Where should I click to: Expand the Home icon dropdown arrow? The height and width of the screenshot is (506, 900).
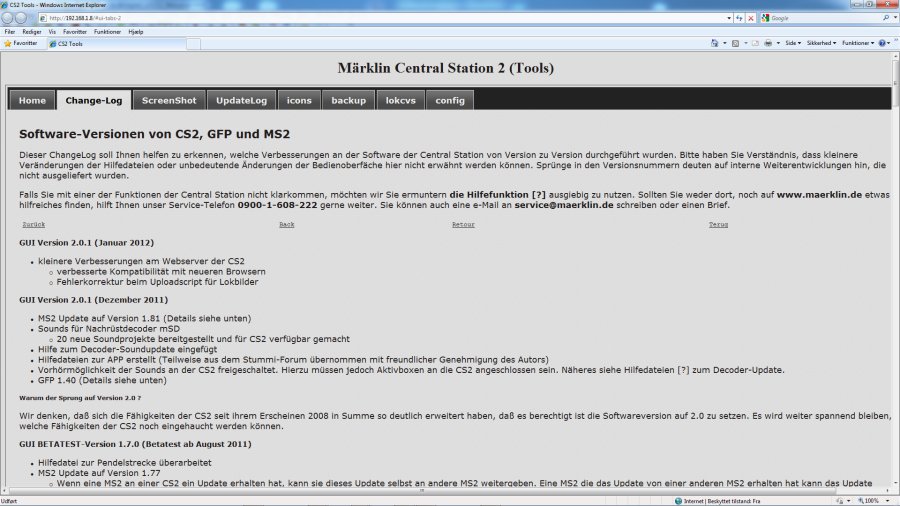[724, 43]
